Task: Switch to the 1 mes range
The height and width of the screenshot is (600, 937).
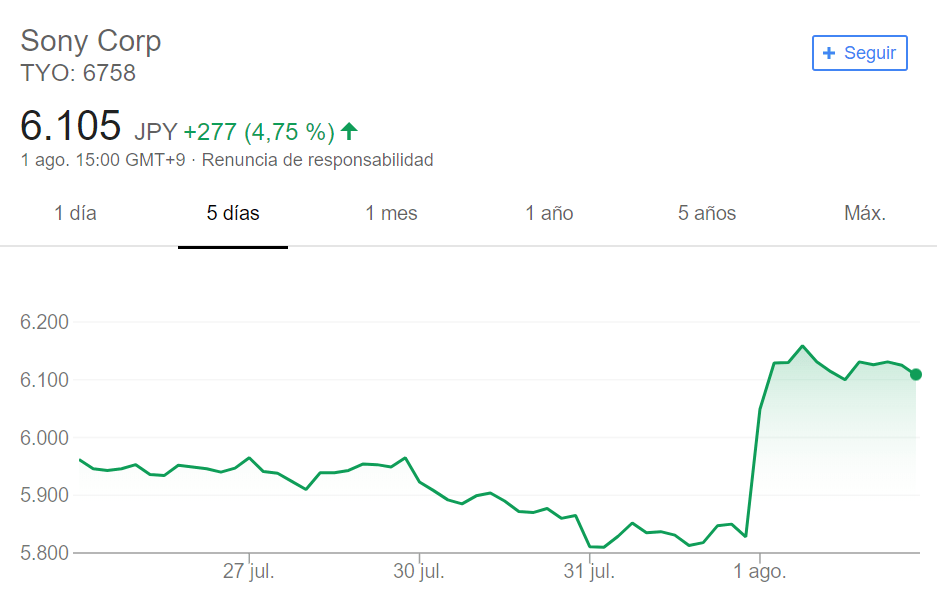Action: 391,213
